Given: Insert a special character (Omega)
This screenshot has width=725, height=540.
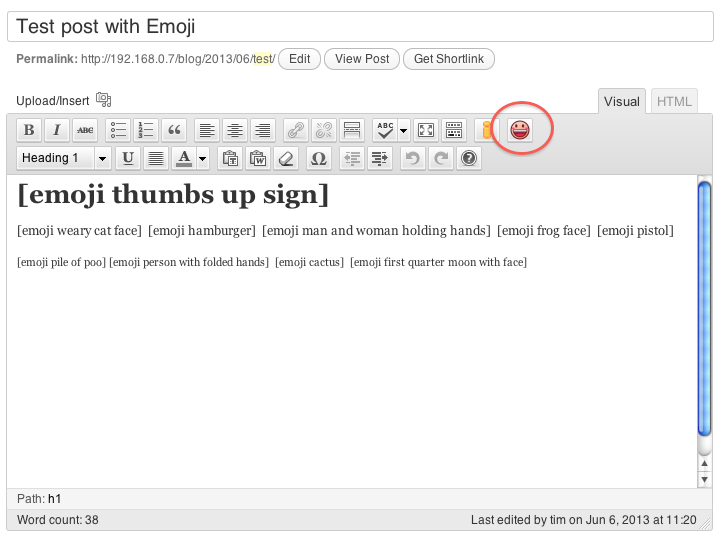Looking at the screenshot, I should pyautogui.click(x=319, y=159).
